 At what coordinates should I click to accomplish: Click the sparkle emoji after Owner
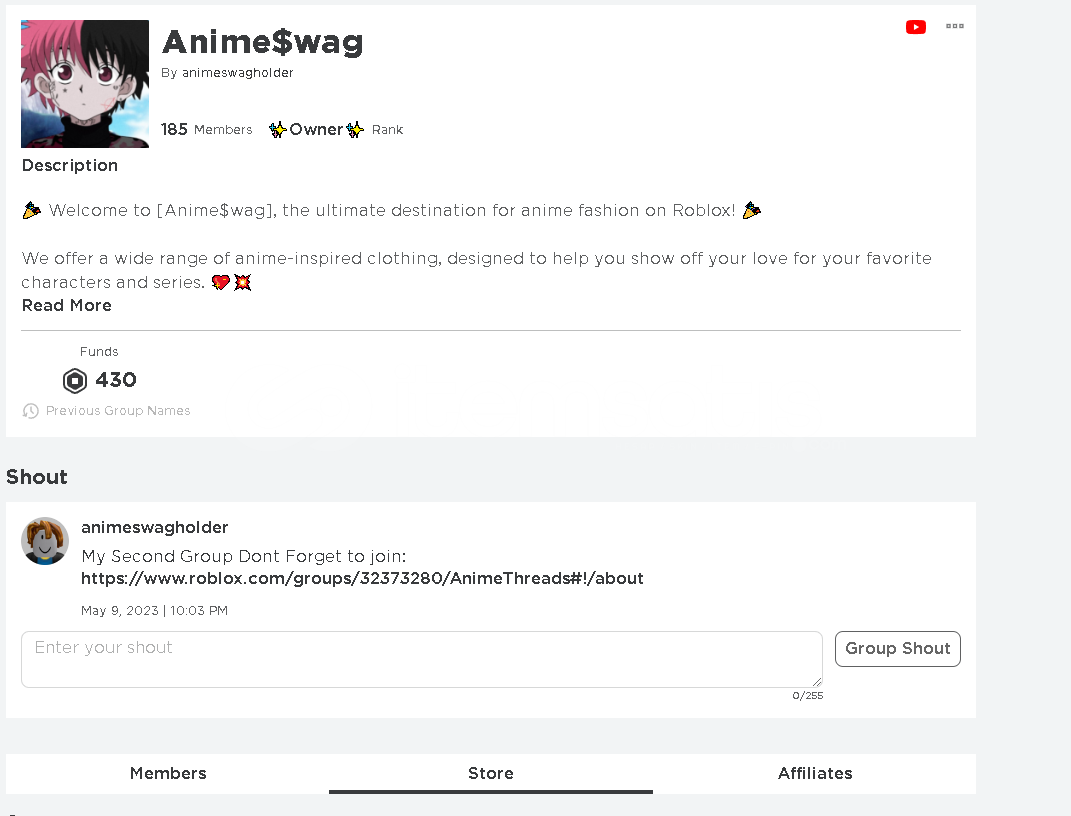point(354,129)
